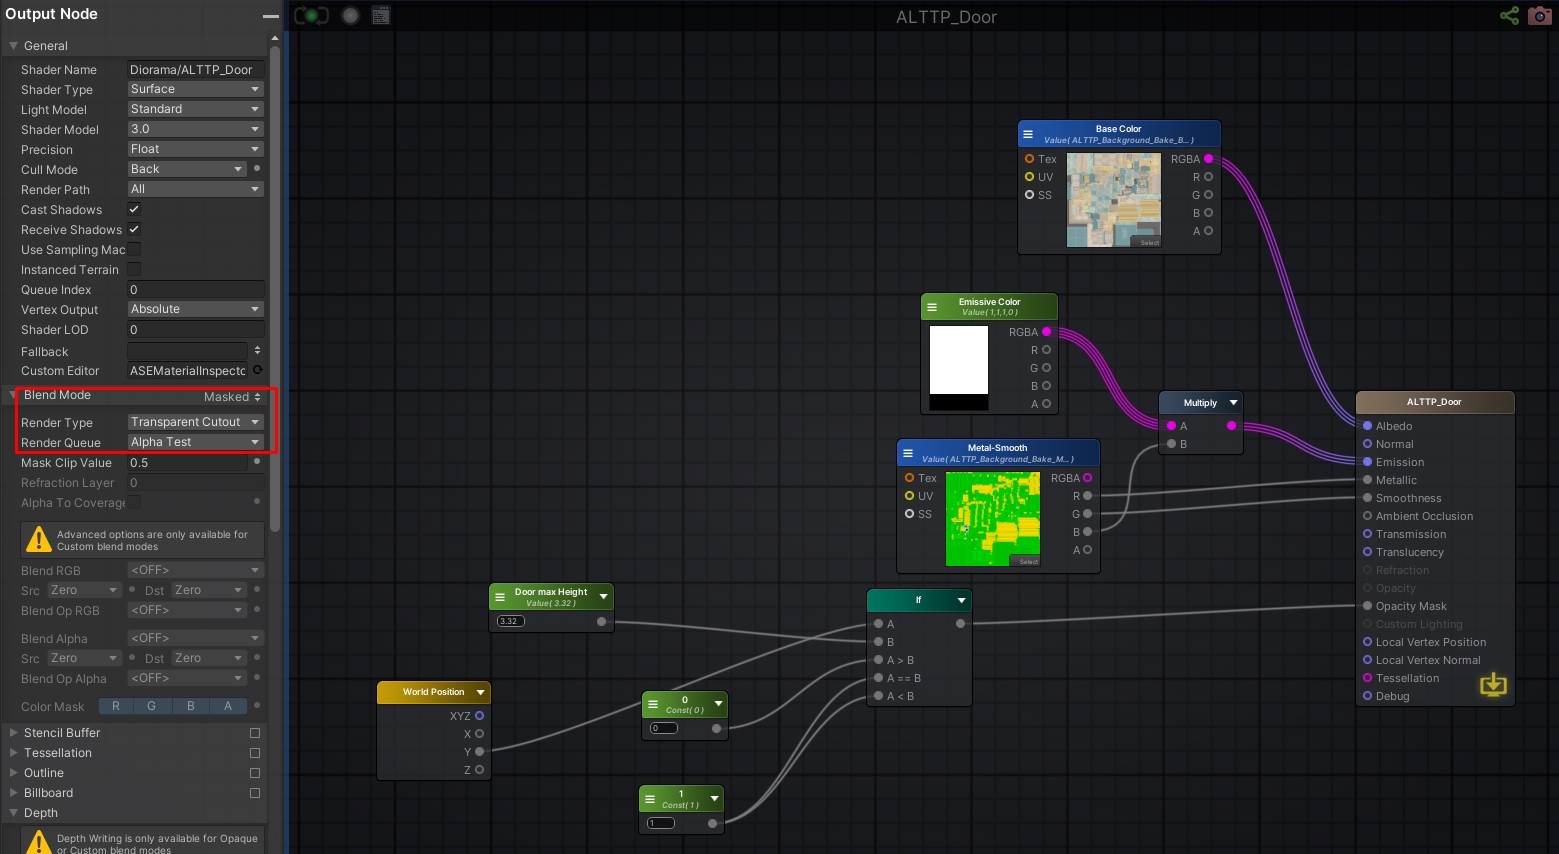
Task: Click the share icon at top right
Action: (1509, 15)
